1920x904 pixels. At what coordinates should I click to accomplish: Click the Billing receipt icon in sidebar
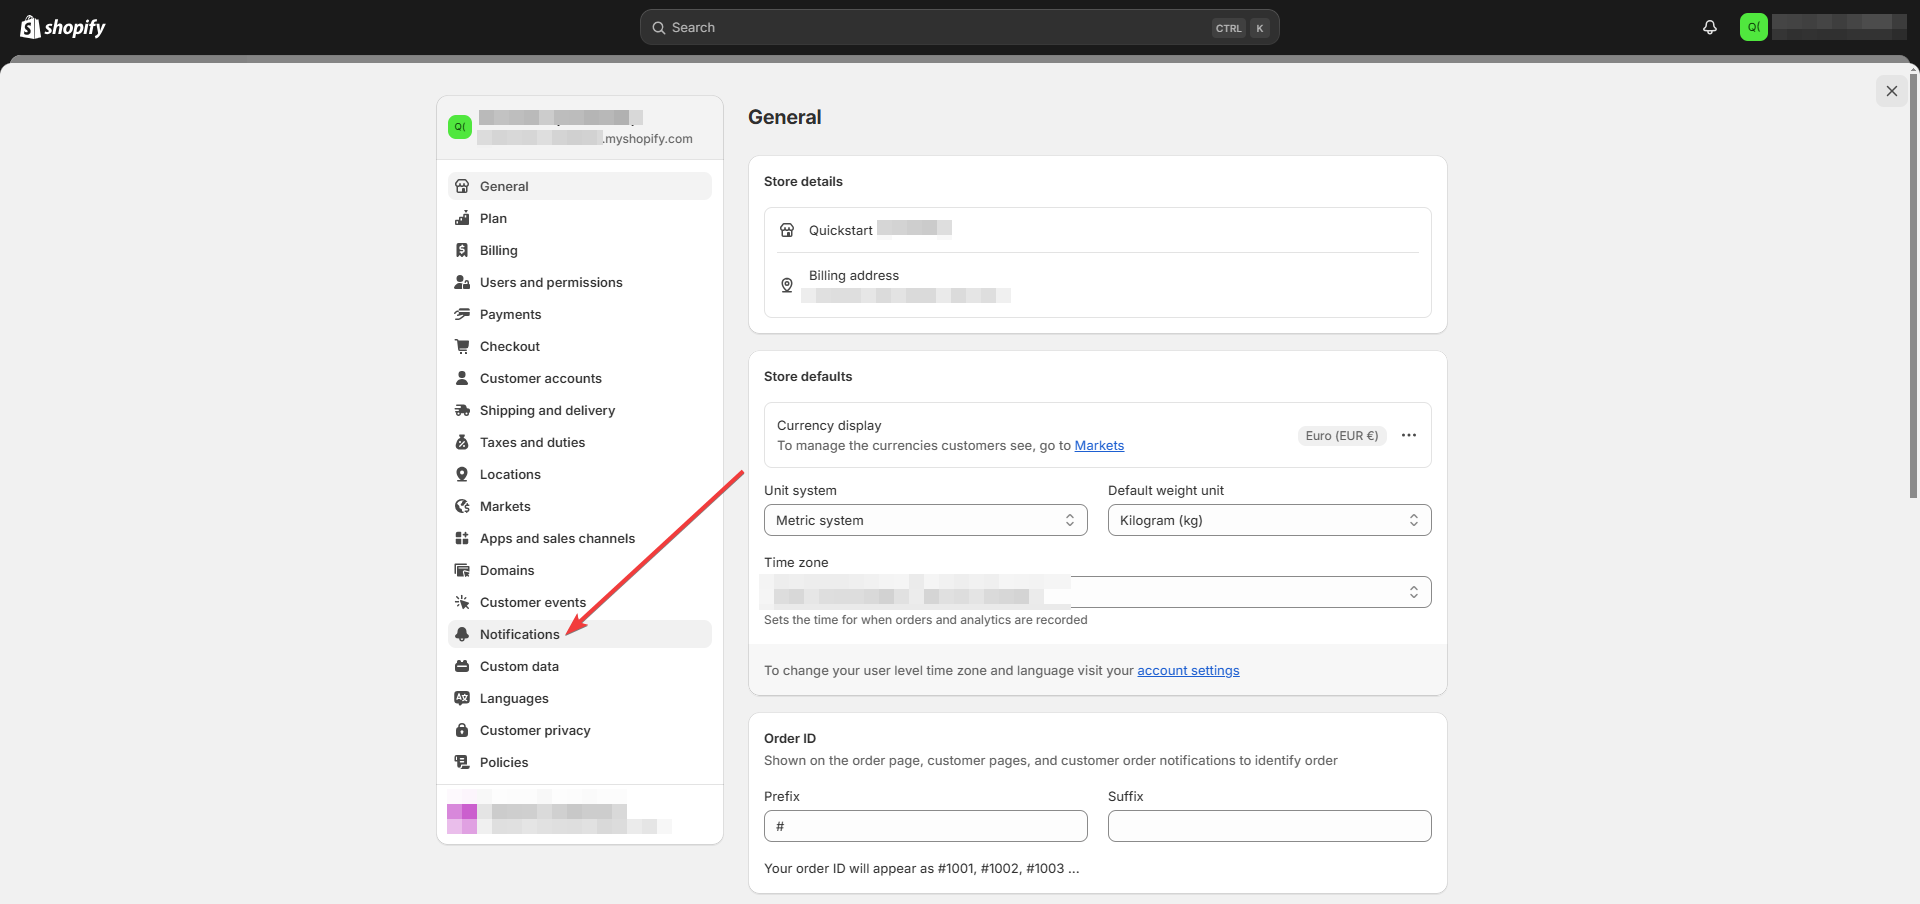pyautogui.click(x=462, y=250)
